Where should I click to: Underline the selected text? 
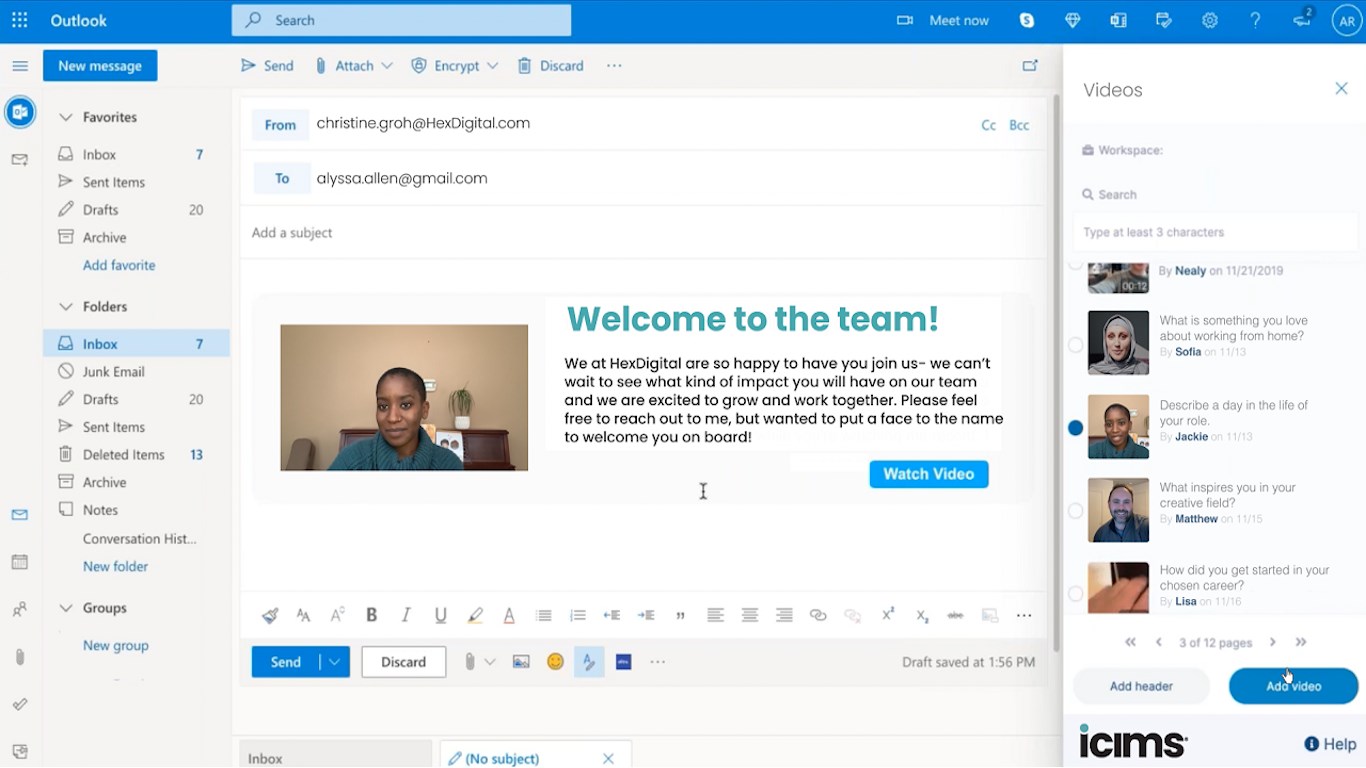click(440, 616)
